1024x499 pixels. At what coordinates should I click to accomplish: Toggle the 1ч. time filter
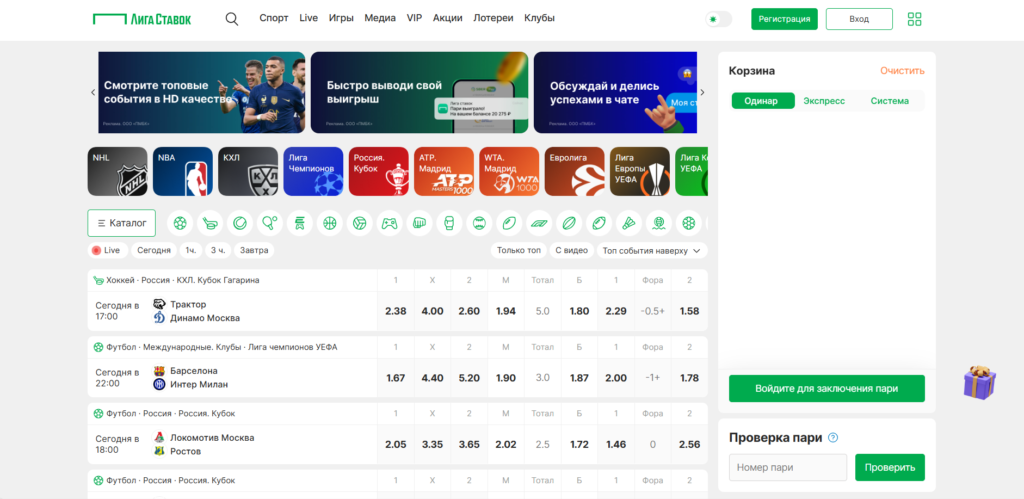tap(191, 250)
